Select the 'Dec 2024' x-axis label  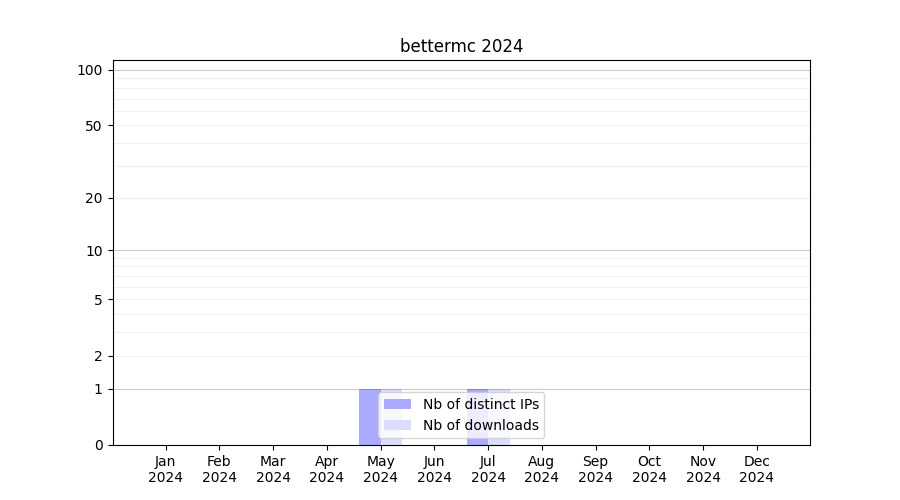coord(756,469)
